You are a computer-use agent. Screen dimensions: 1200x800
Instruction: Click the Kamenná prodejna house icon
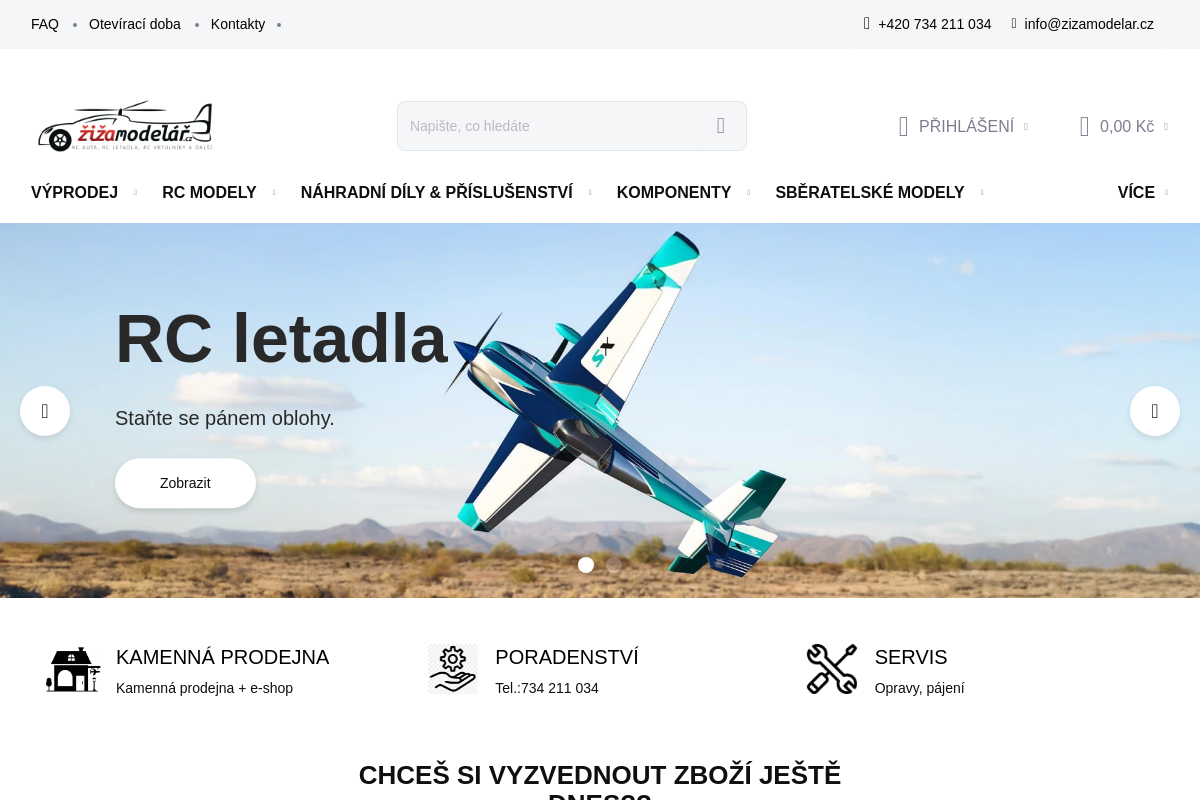pyautogui.click(x=73, y=669)
